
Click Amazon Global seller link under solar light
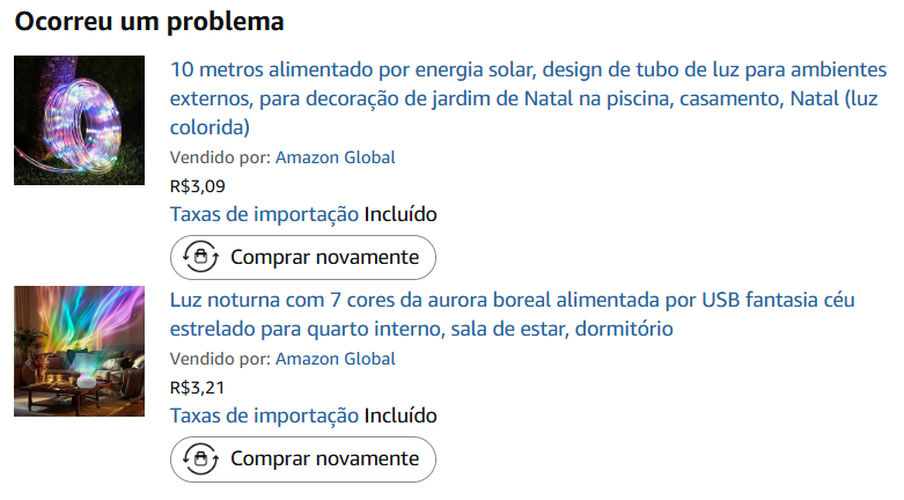tap(335, 157)
